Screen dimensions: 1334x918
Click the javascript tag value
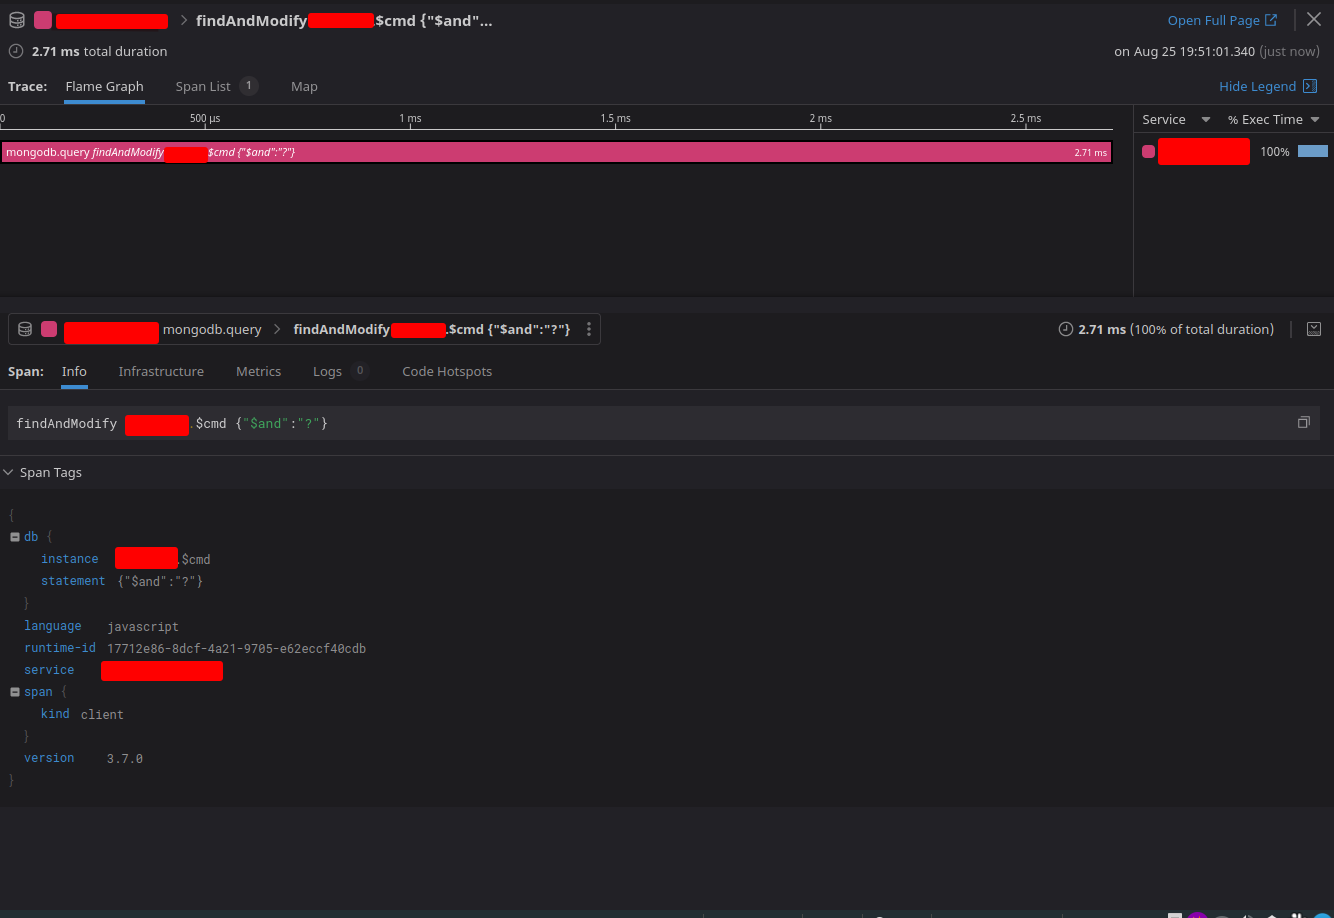pyautogui.click(x=143, y=626)
